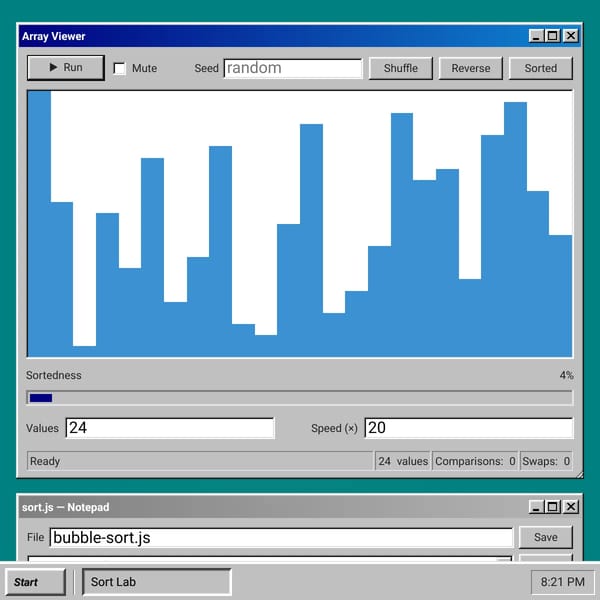Click the 'Swaps: 0' status panel

[x=546, y=461]
